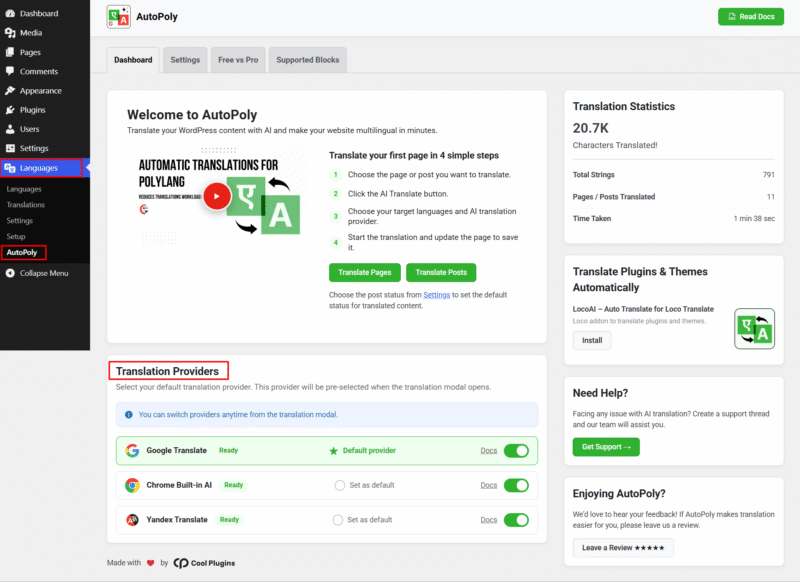This screenshot has height=582, width=800.
Task: Click the AutoPoly logo icon in header
Action: point(118,17)
